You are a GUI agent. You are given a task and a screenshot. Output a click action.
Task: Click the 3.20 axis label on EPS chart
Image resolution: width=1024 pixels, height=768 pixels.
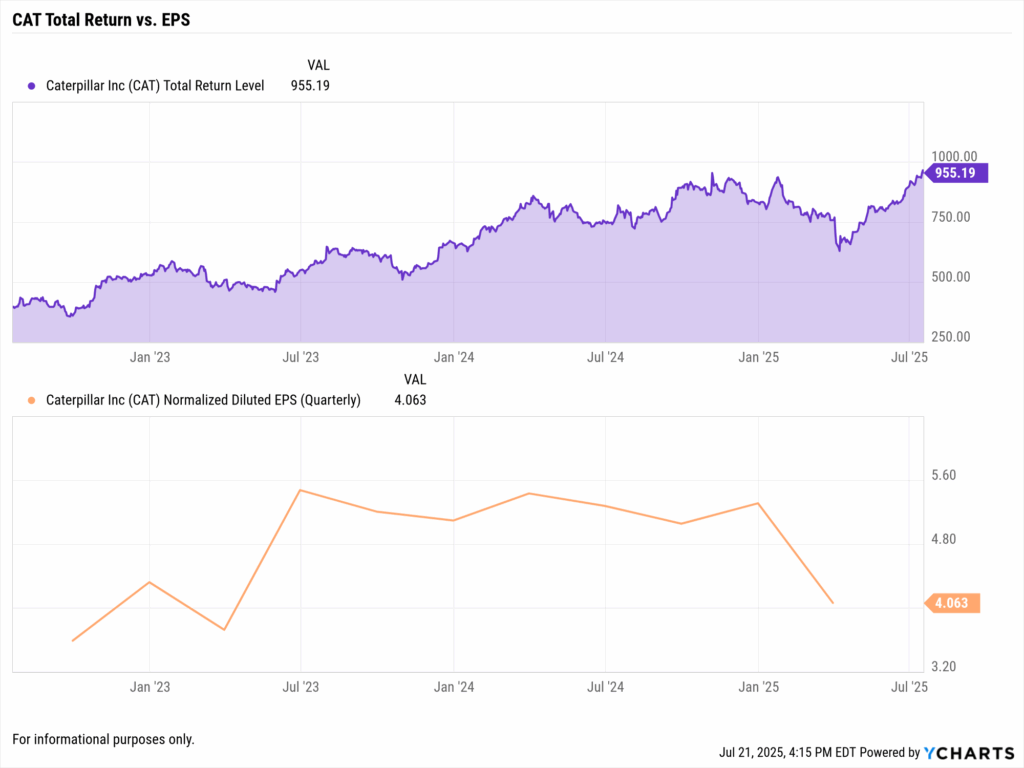944,667
